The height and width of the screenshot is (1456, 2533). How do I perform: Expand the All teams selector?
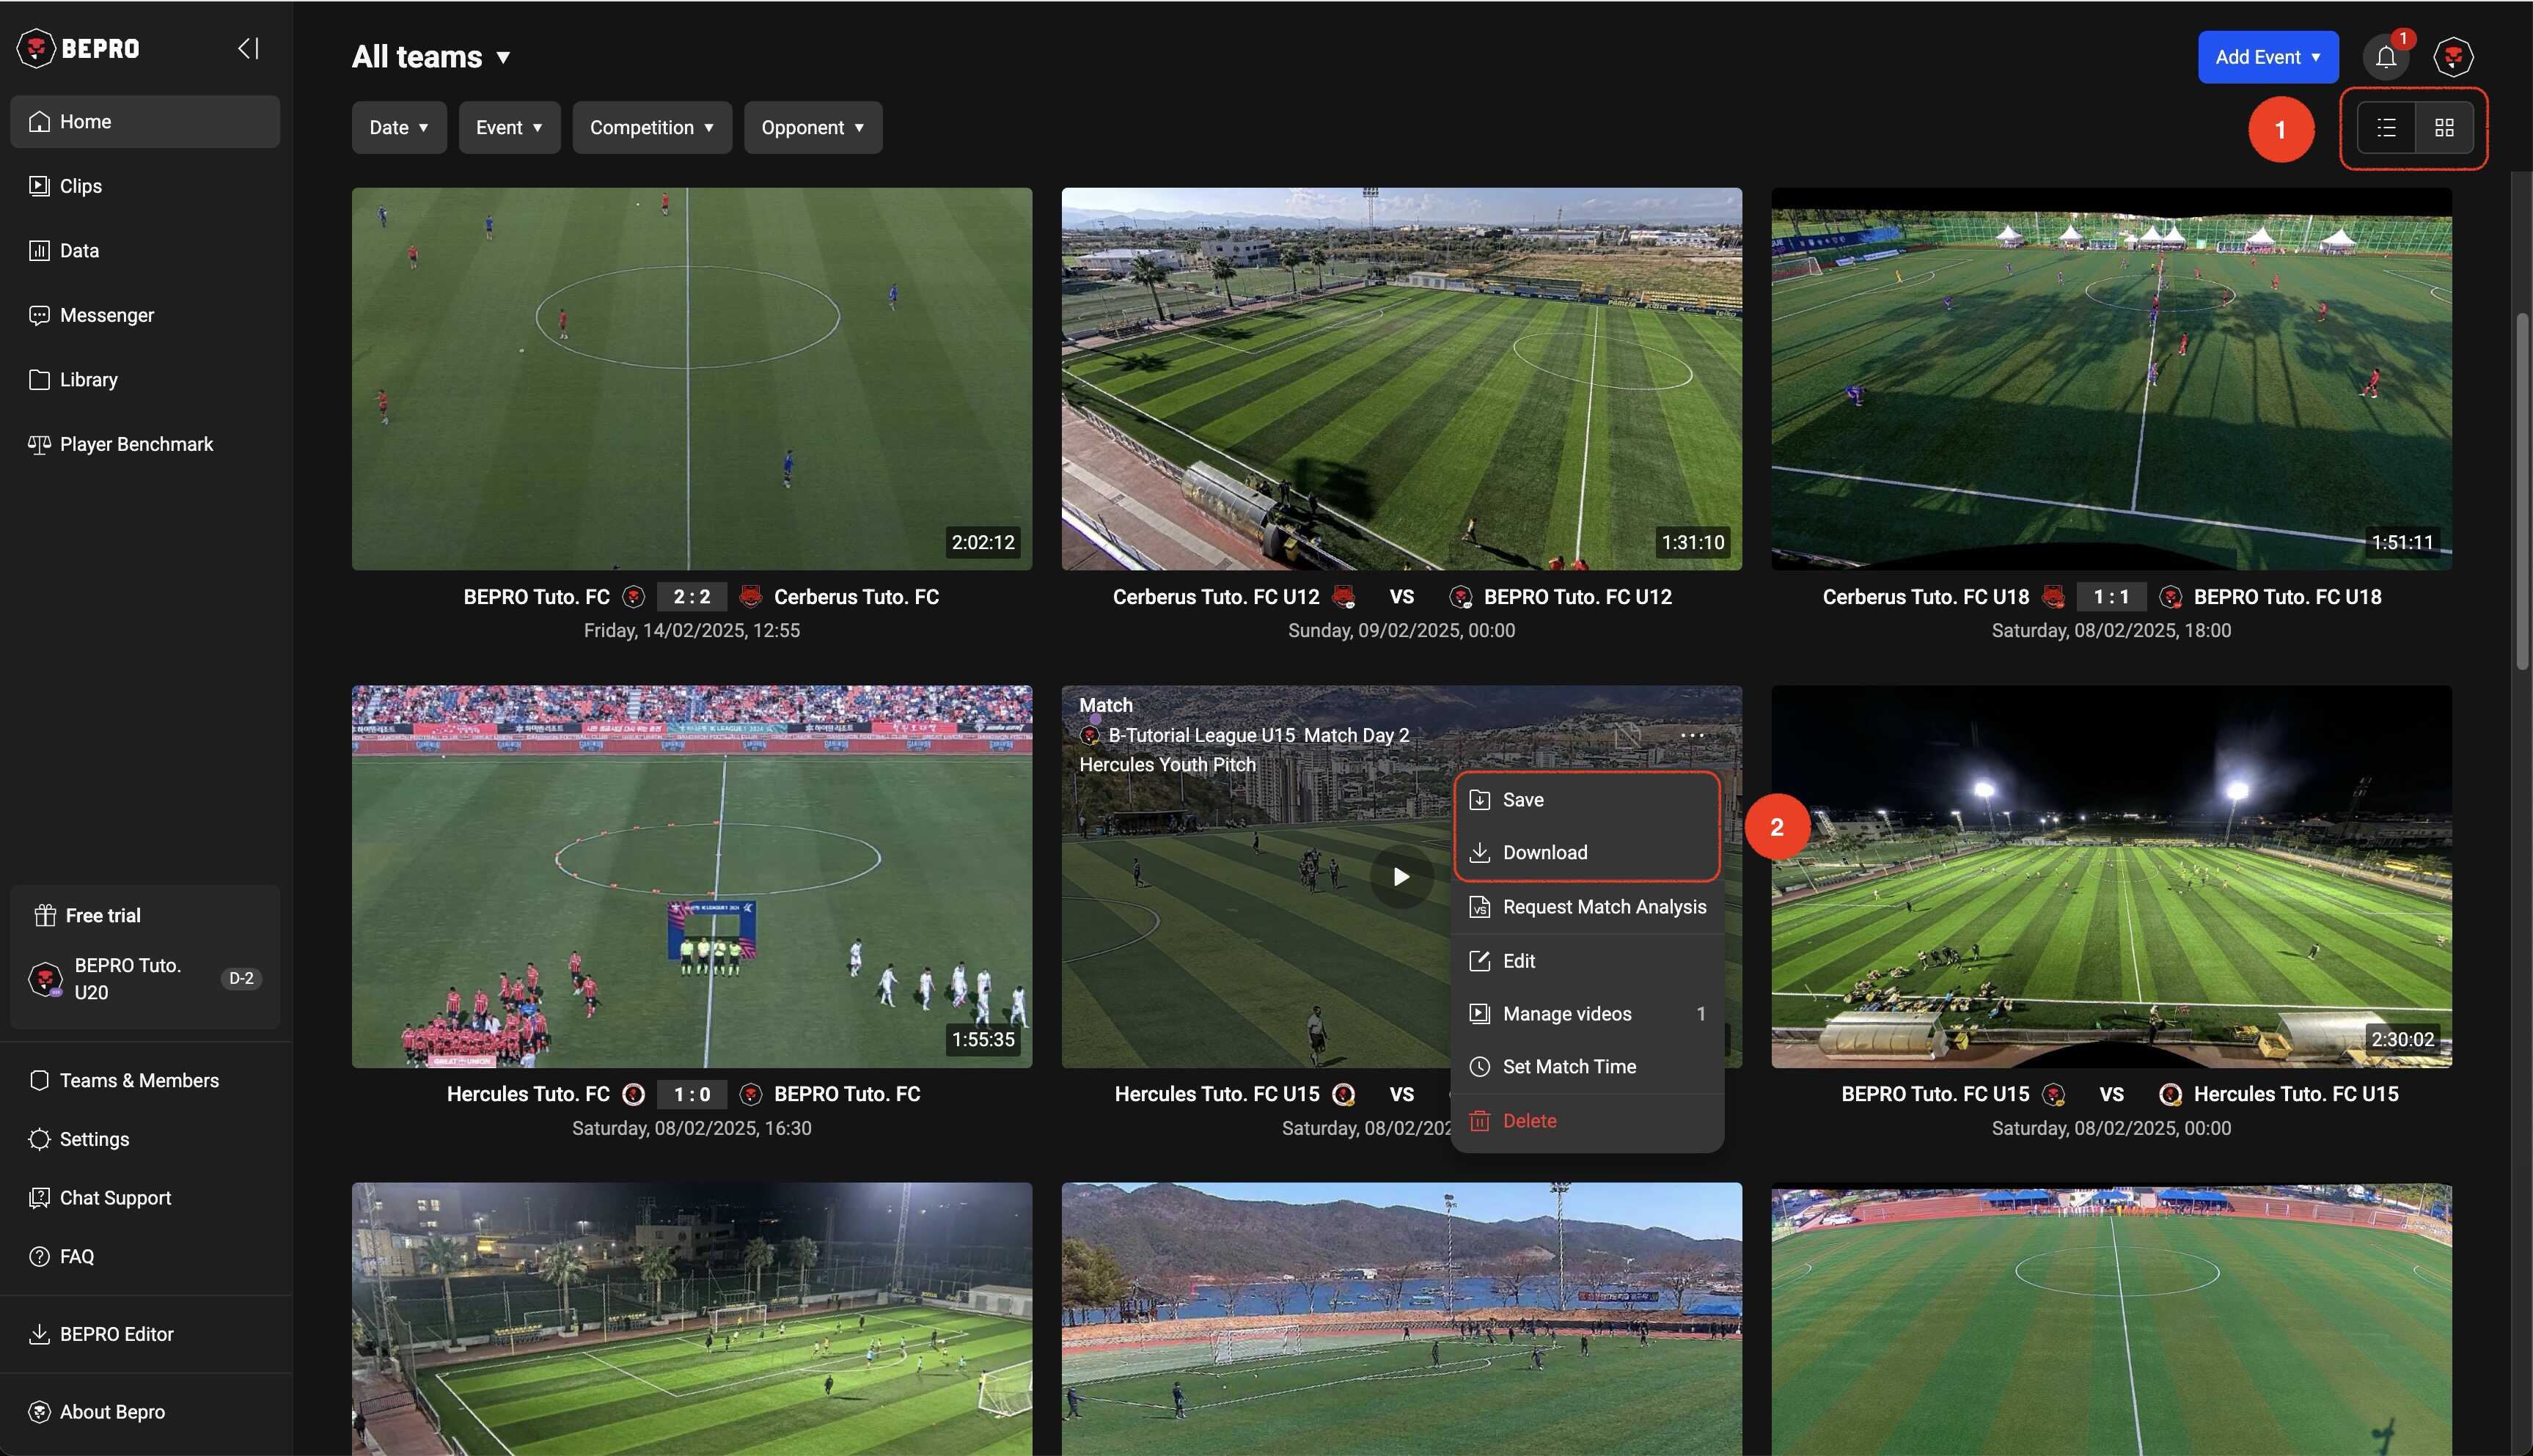point(432,57)
